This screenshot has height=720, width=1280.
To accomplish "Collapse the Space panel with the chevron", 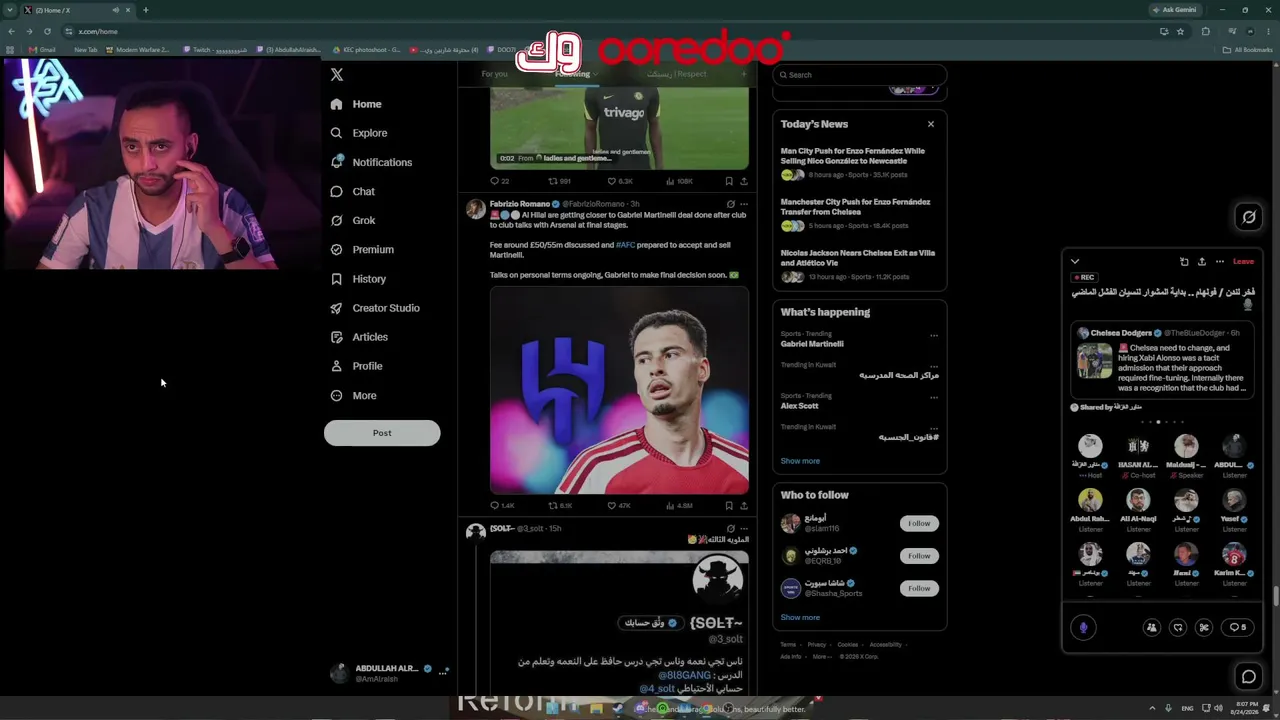I will click(x=1075, y=262).
